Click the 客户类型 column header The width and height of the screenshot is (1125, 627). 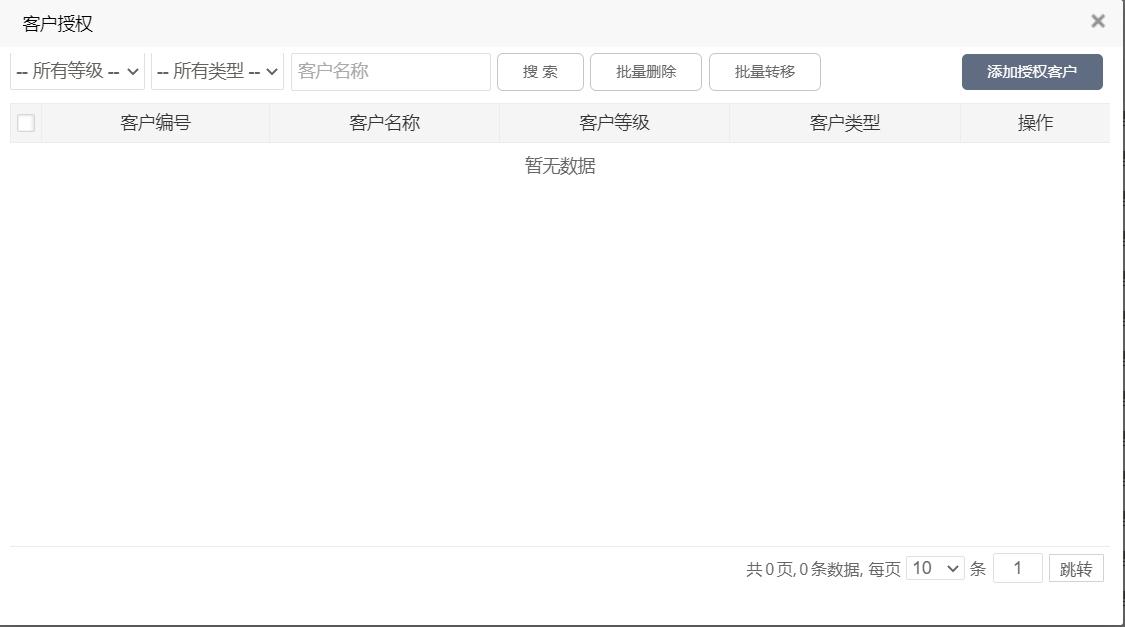coord(844,123)
